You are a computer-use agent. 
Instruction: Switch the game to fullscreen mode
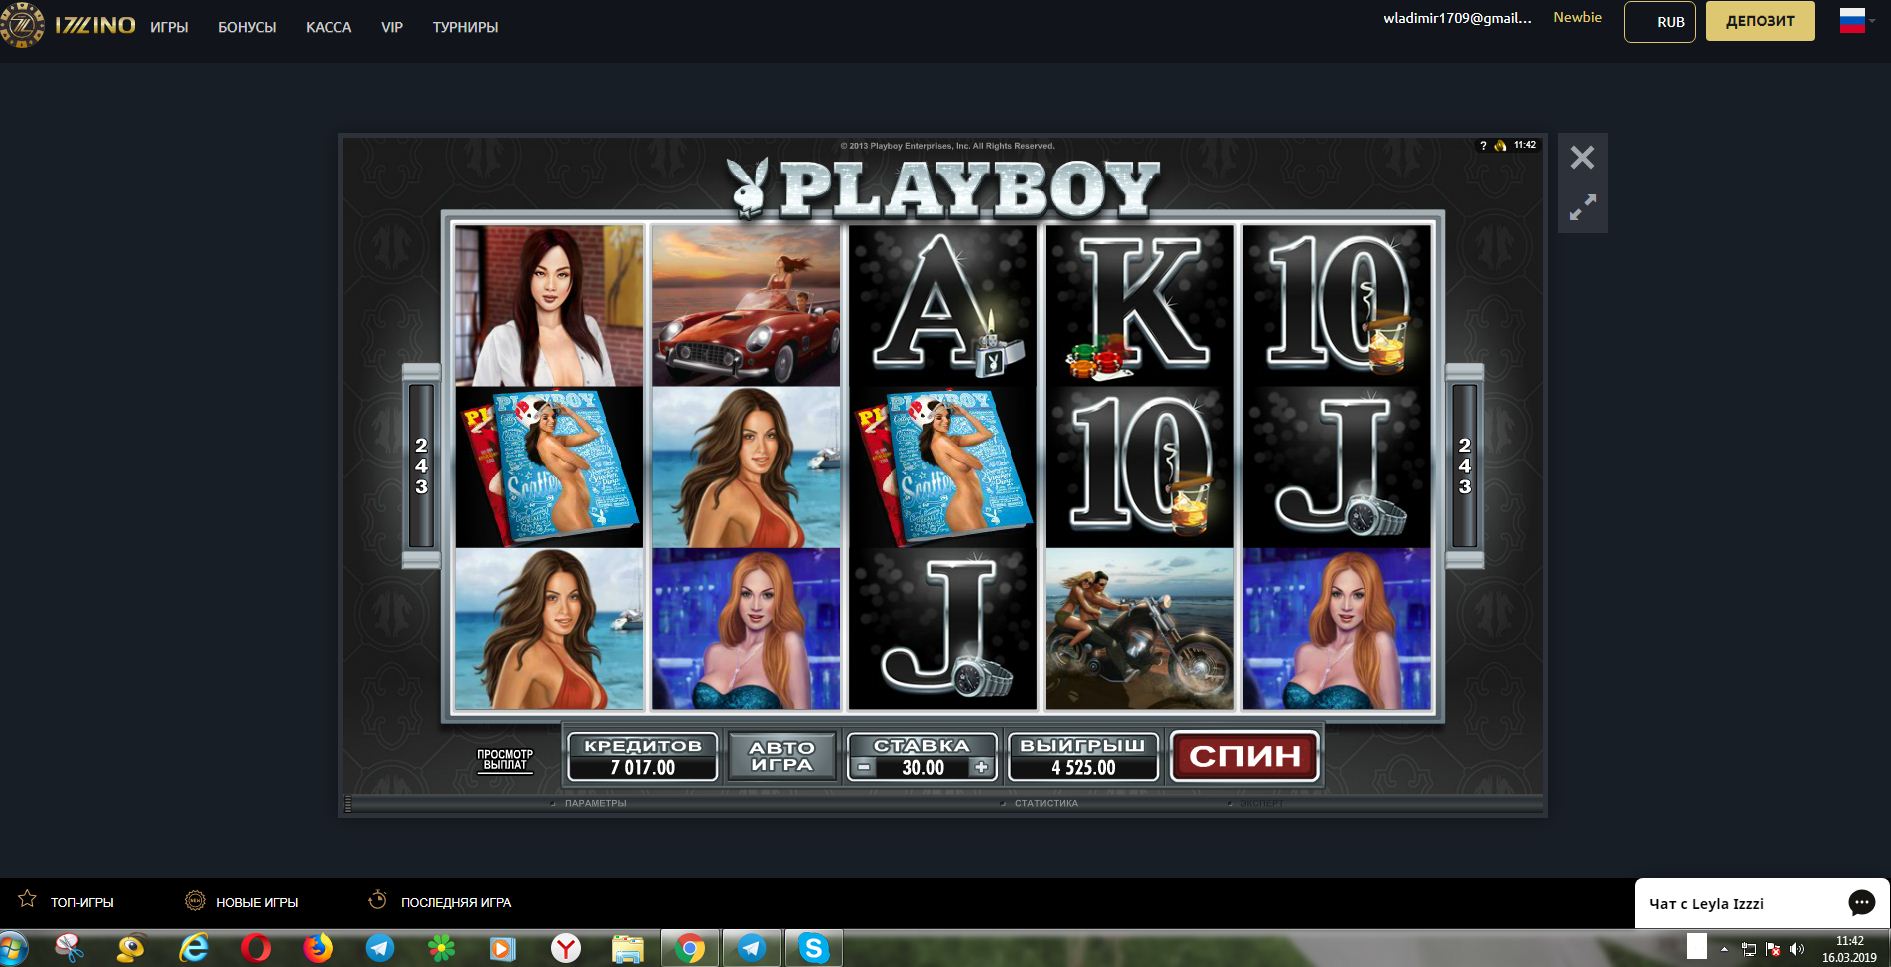tap(1582, 208)
